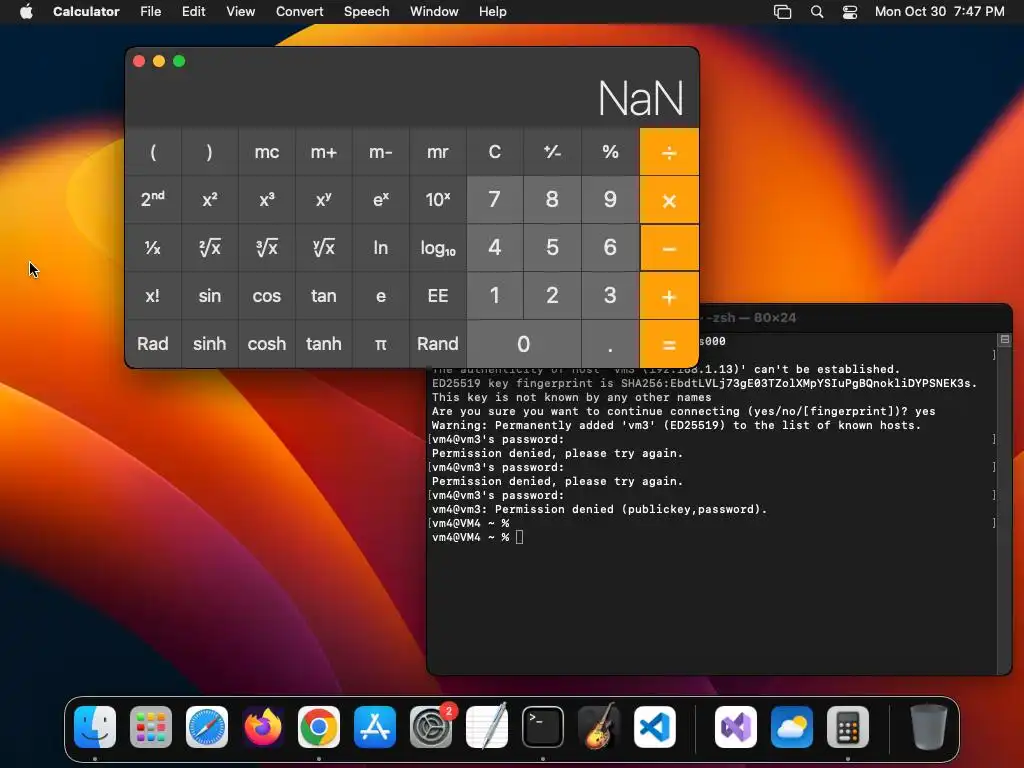Open the Trash in the Dock
This screenshot has height=768, width=1024.
click(x=928, y=726)
